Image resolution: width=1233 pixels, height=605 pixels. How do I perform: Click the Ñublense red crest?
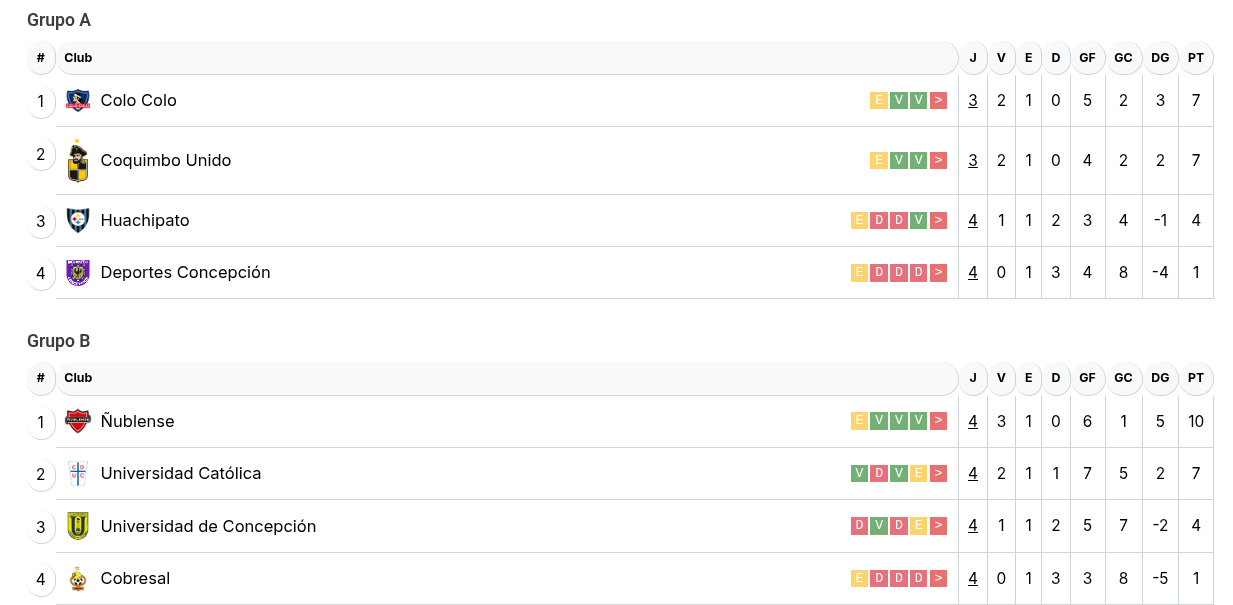(x=78, y=421)
